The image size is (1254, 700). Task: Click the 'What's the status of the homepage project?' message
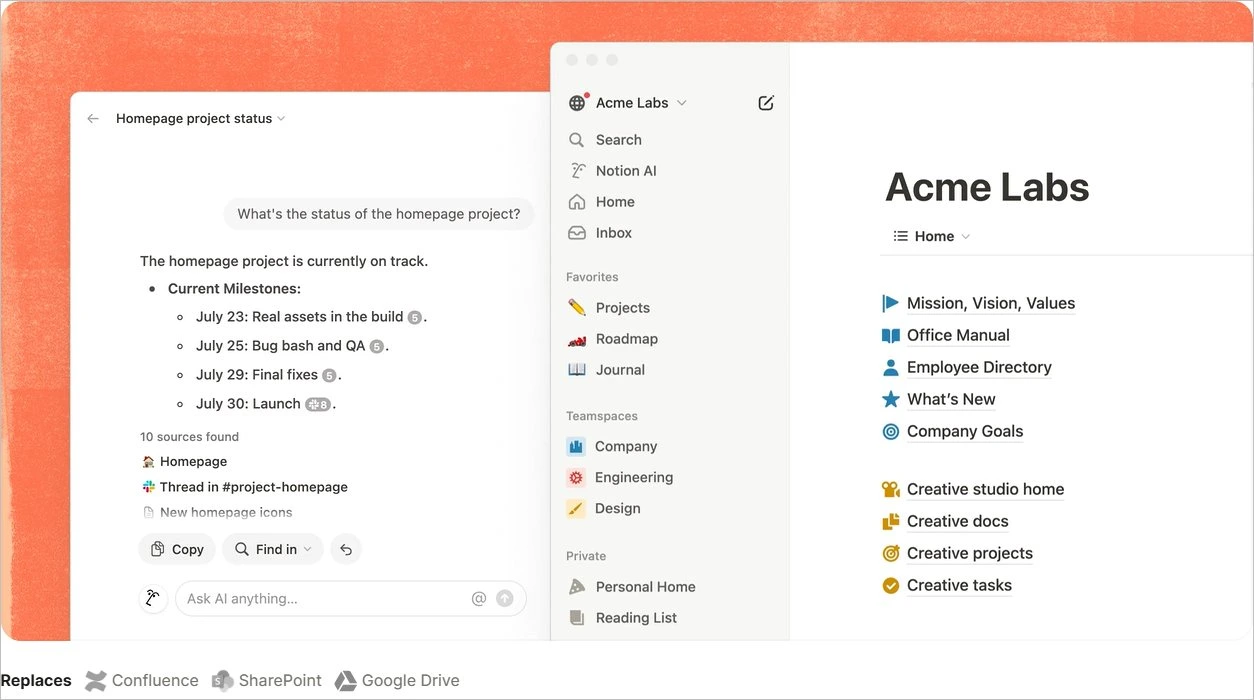point(379,214)
